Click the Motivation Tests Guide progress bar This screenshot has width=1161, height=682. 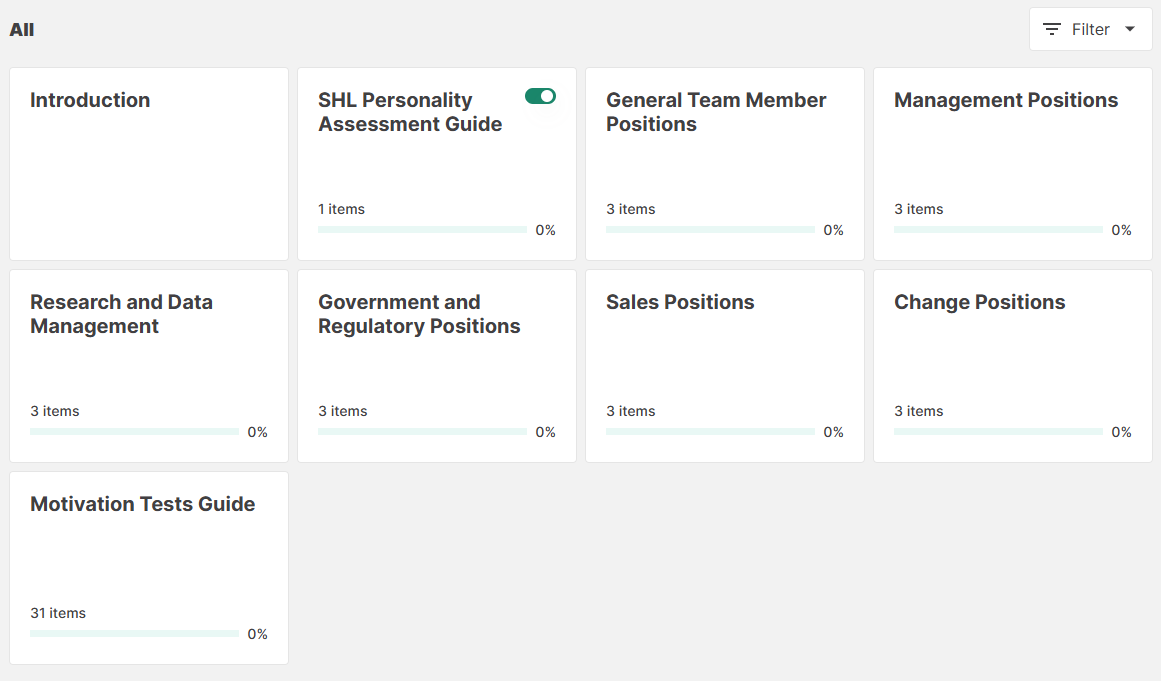[134, 633]
